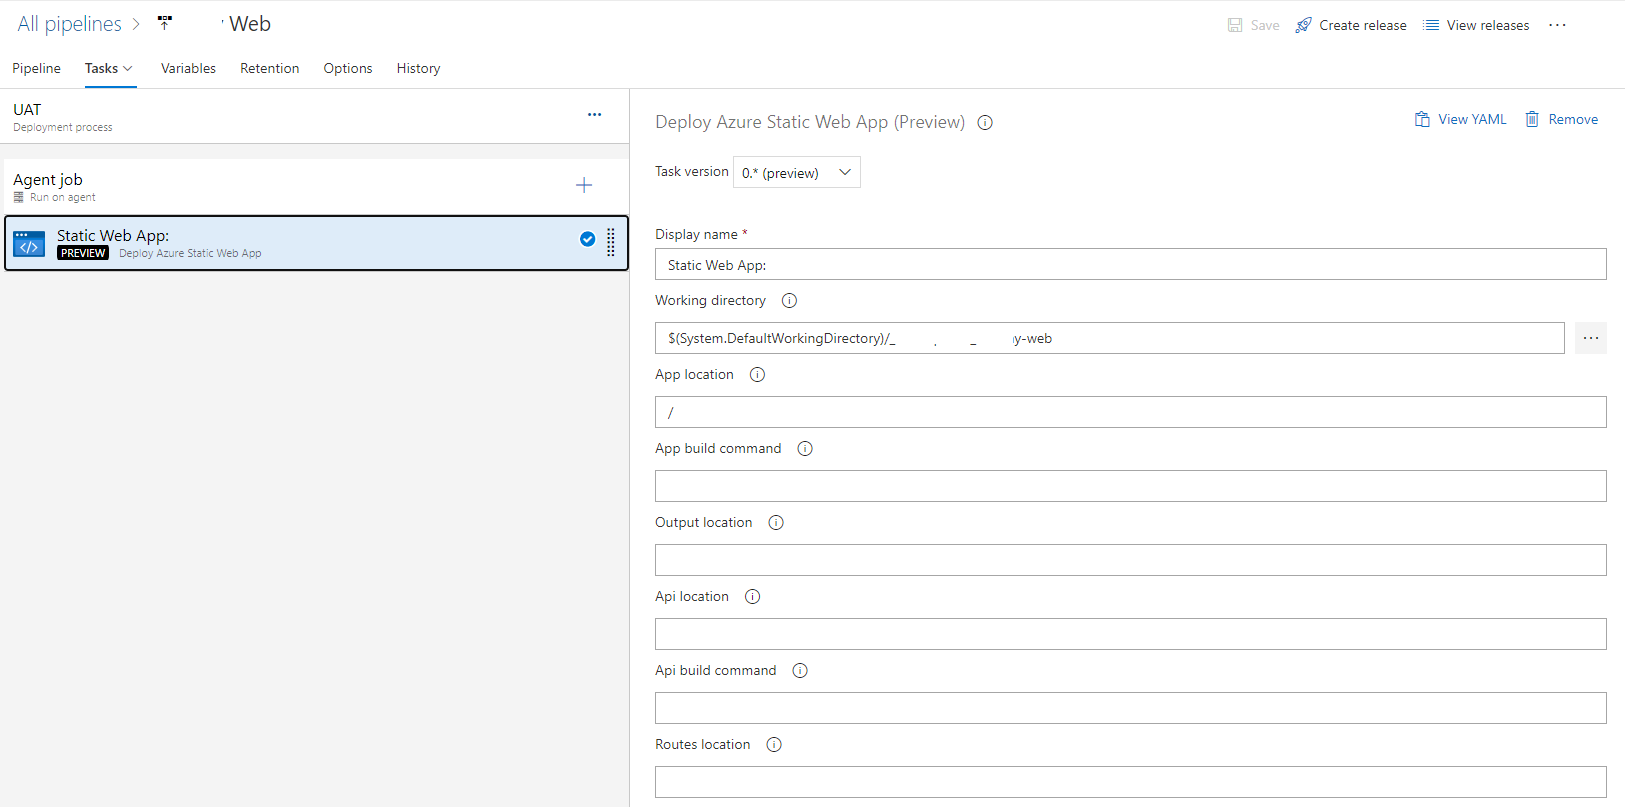1625x807 pixels.
Task: Click the Output location input field
Action: (1131, 560)
